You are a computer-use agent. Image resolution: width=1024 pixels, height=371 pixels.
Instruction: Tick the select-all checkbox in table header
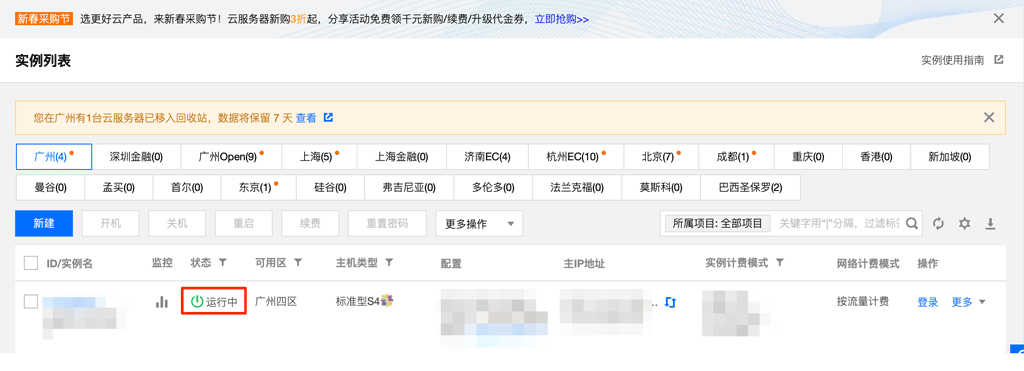tap(31, 263)
